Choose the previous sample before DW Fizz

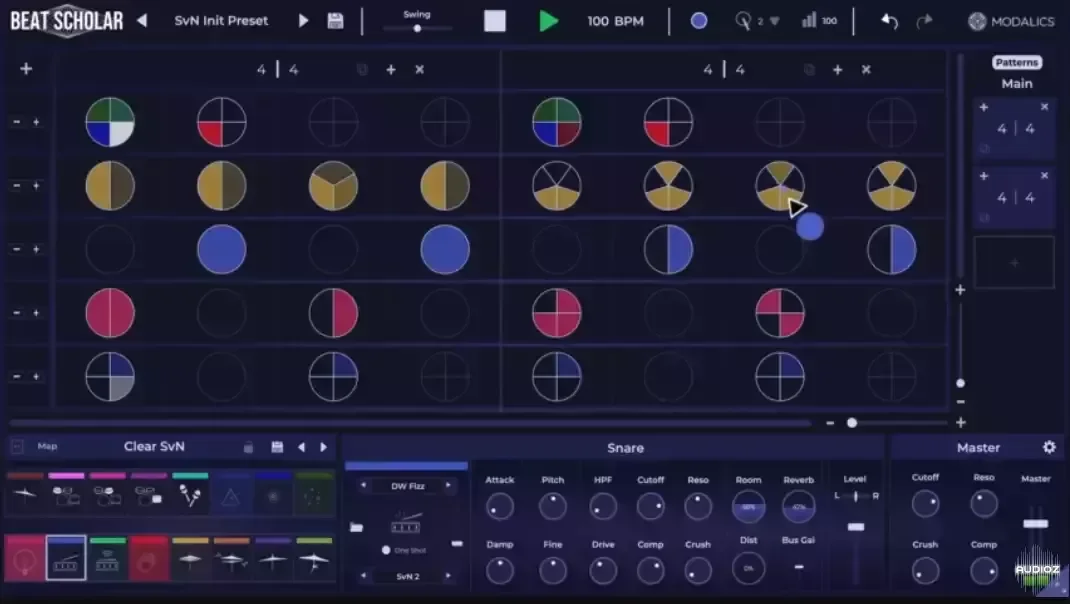363,485
